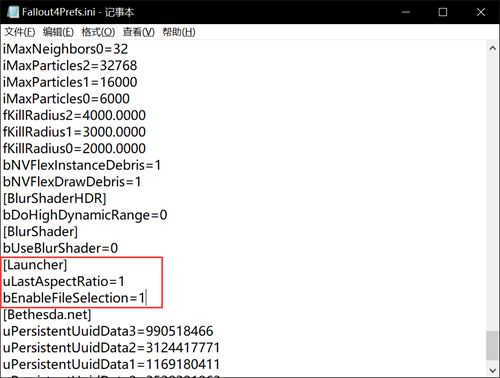Click the line uPersistentUuidData1=1169180411
500x378 pixels.
pyautogui.click(x=111, y=364)
